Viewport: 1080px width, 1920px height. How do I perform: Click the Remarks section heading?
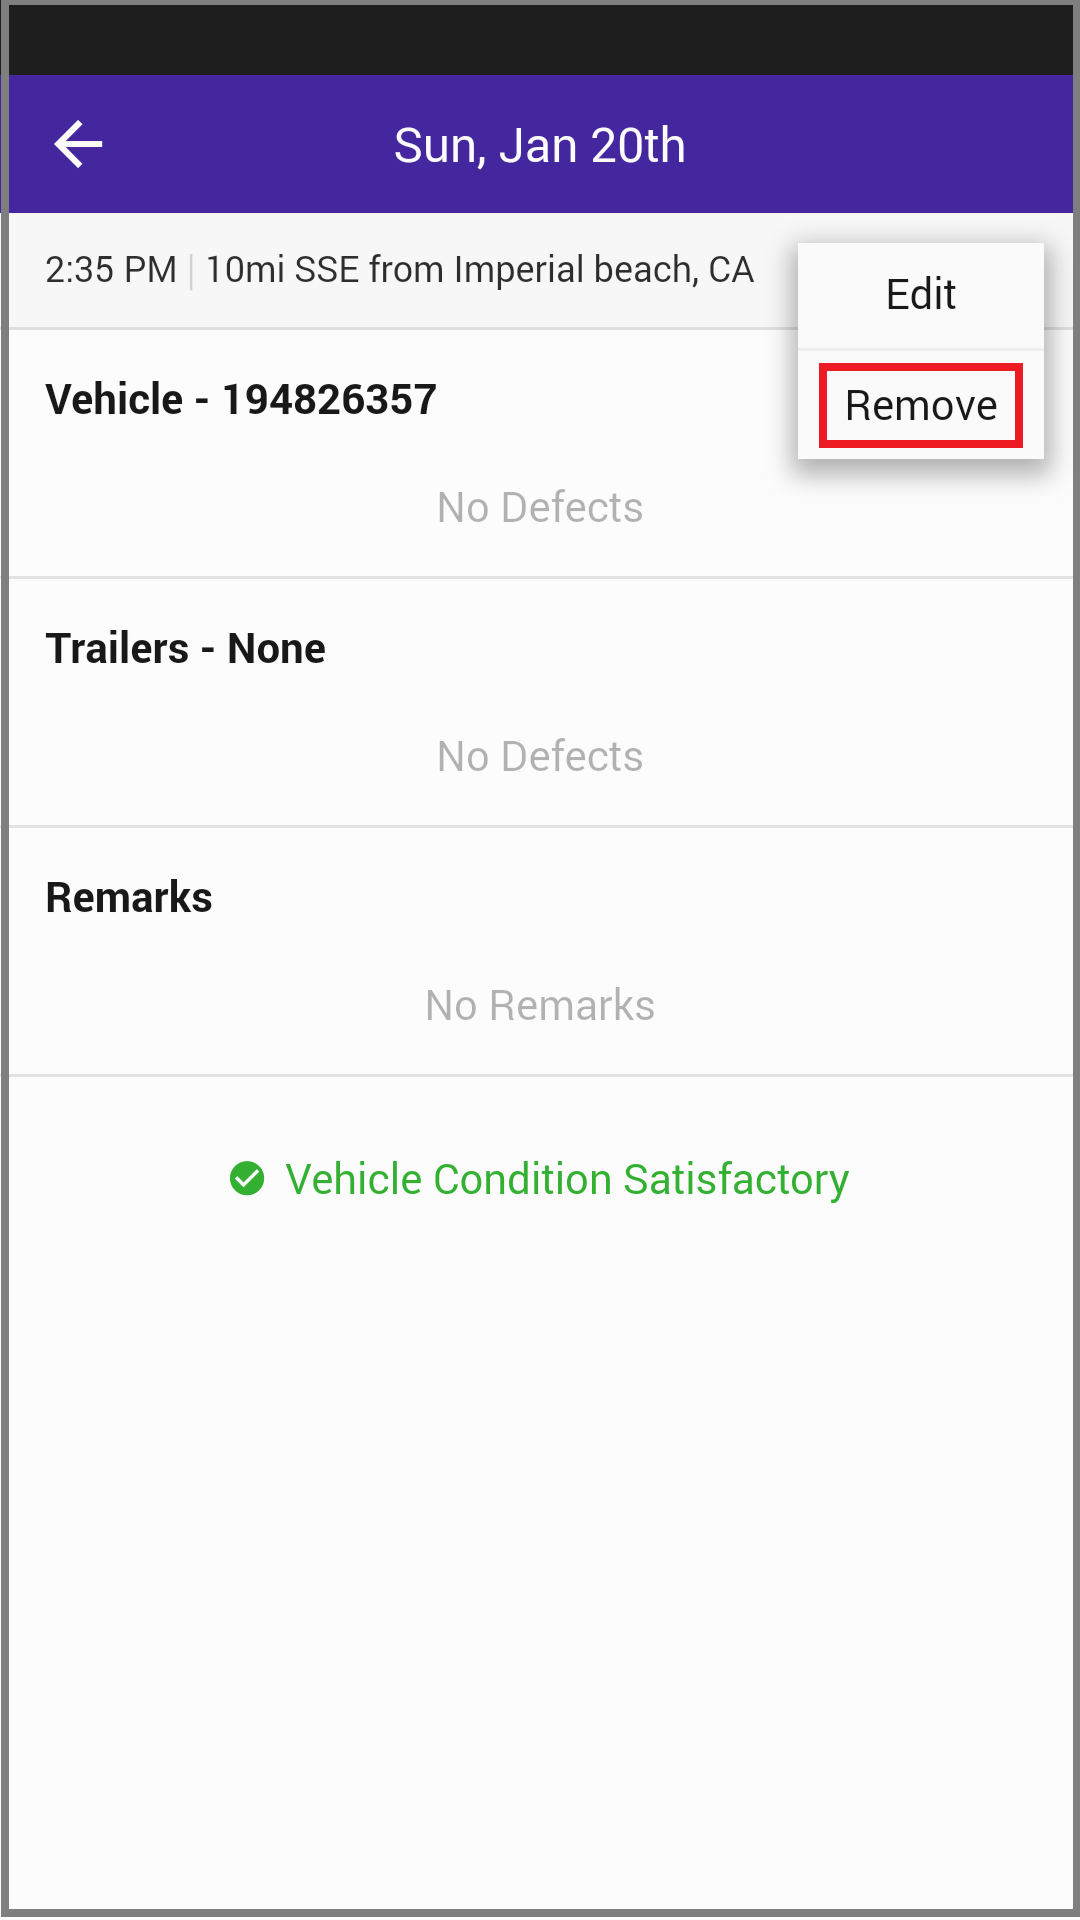coord(129,898)
